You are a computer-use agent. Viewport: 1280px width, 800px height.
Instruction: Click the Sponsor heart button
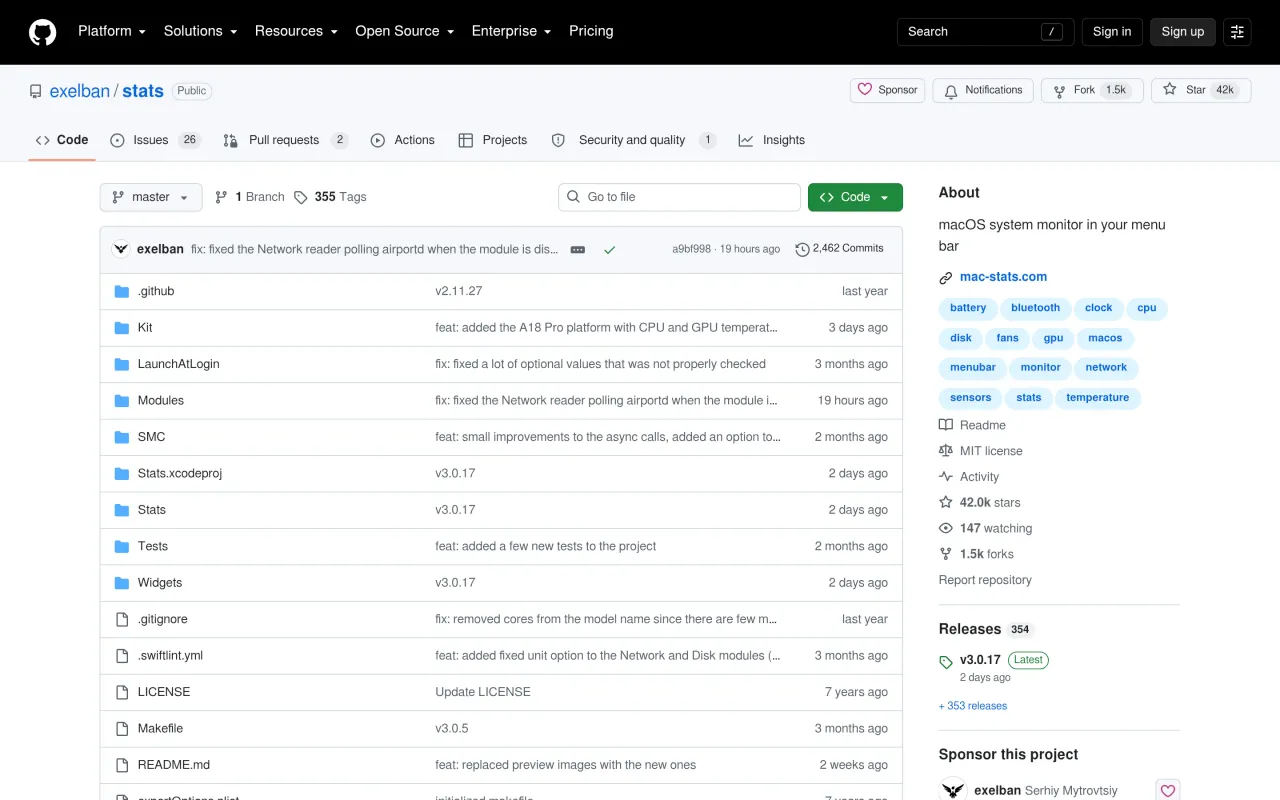click(887, 90)
